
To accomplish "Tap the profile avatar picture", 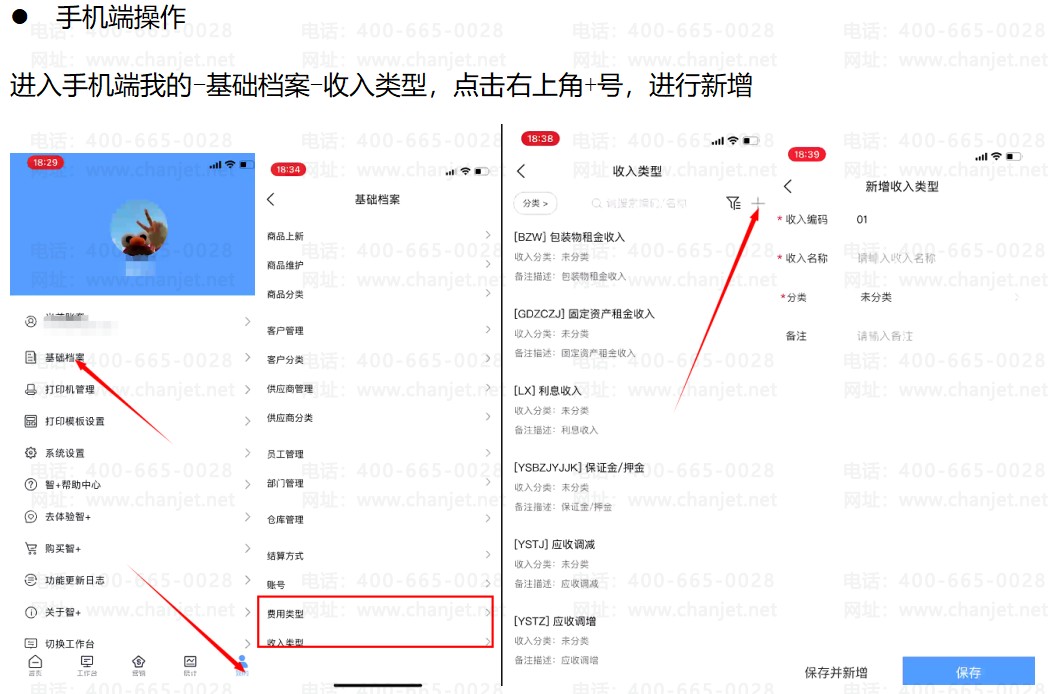I will [x=139, y=229].
